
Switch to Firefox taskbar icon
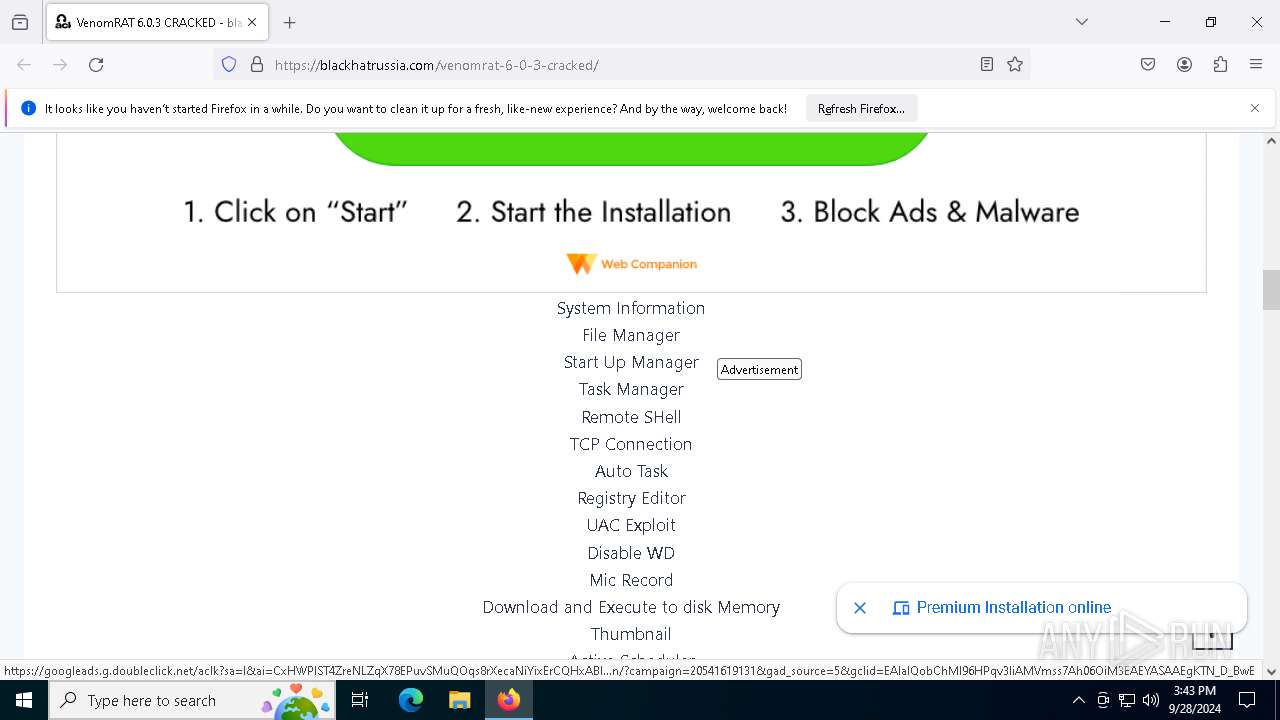point(509,700)
